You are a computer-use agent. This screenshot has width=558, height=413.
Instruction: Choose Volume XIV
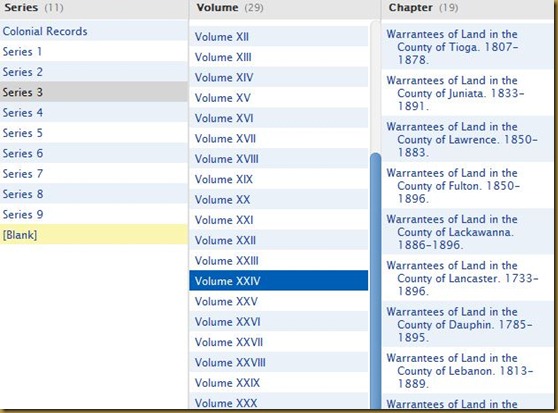pyautogui.click(x=279, y=77)
